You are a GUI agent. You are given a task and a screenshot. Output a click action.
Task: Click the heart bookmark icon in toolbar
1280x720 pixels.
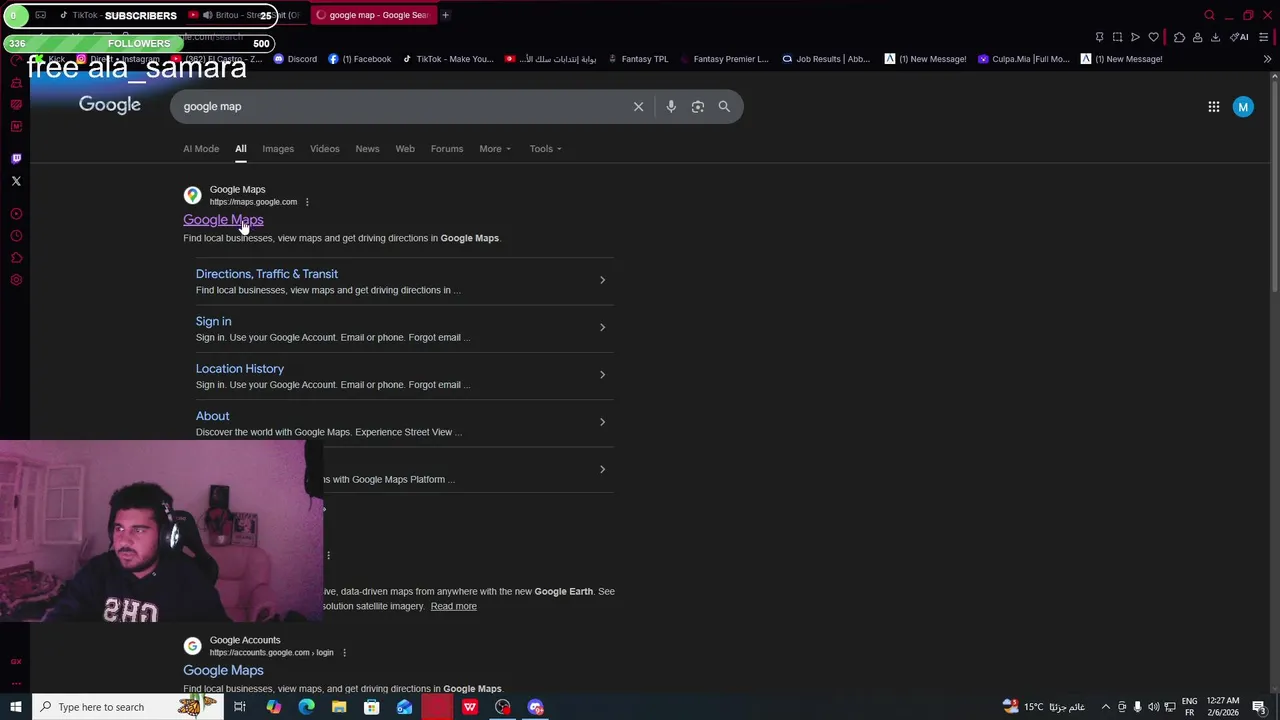coord(1153,37)
